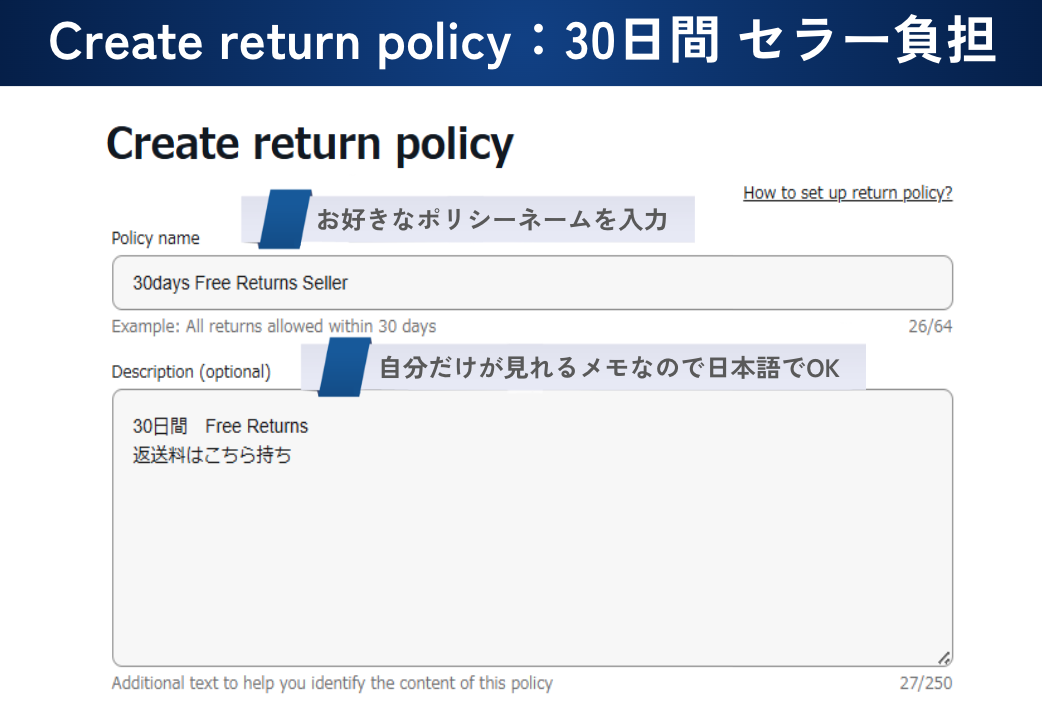
Task: Click the 'Example: All returns allowed within 30 days' hint
Action: tap(274, 326)
